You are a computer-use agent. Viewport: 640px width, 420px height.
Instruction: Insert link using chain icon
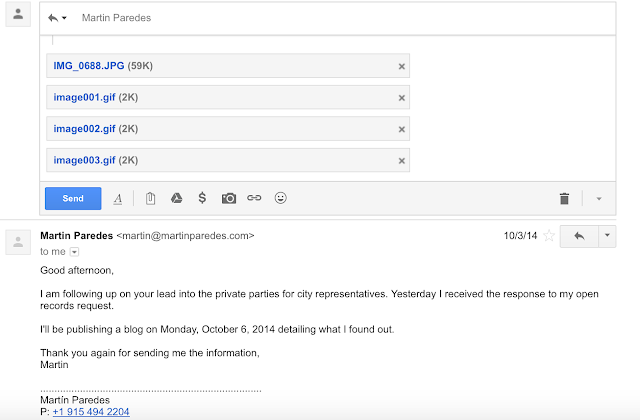pos(254,198)
